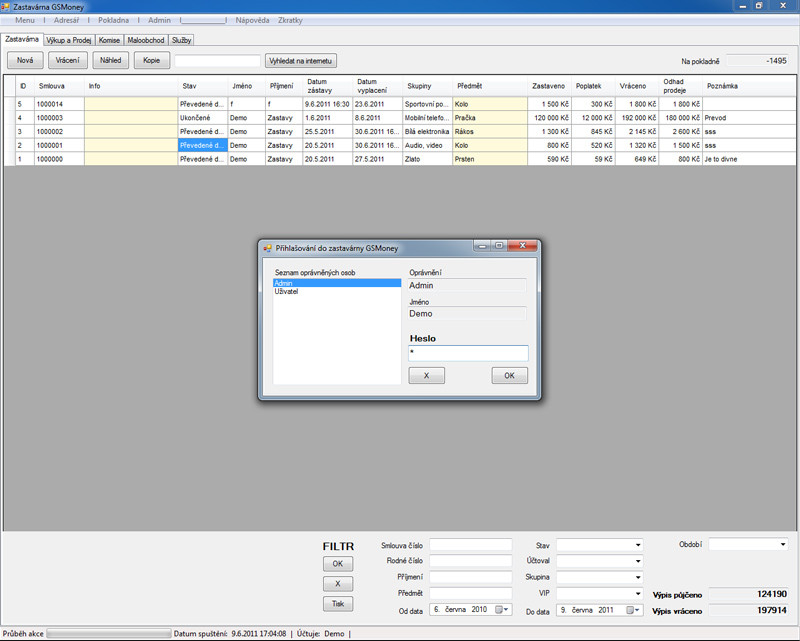This screenshot has height=641, width=800.
Task: Expand the Období dropdown
Action: 783,545
